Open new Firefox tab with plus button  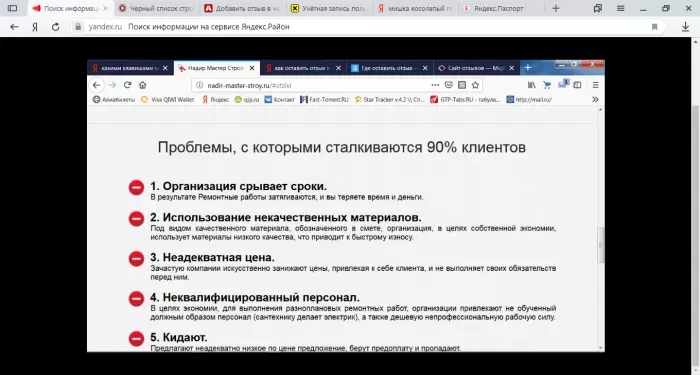[528, 68]
